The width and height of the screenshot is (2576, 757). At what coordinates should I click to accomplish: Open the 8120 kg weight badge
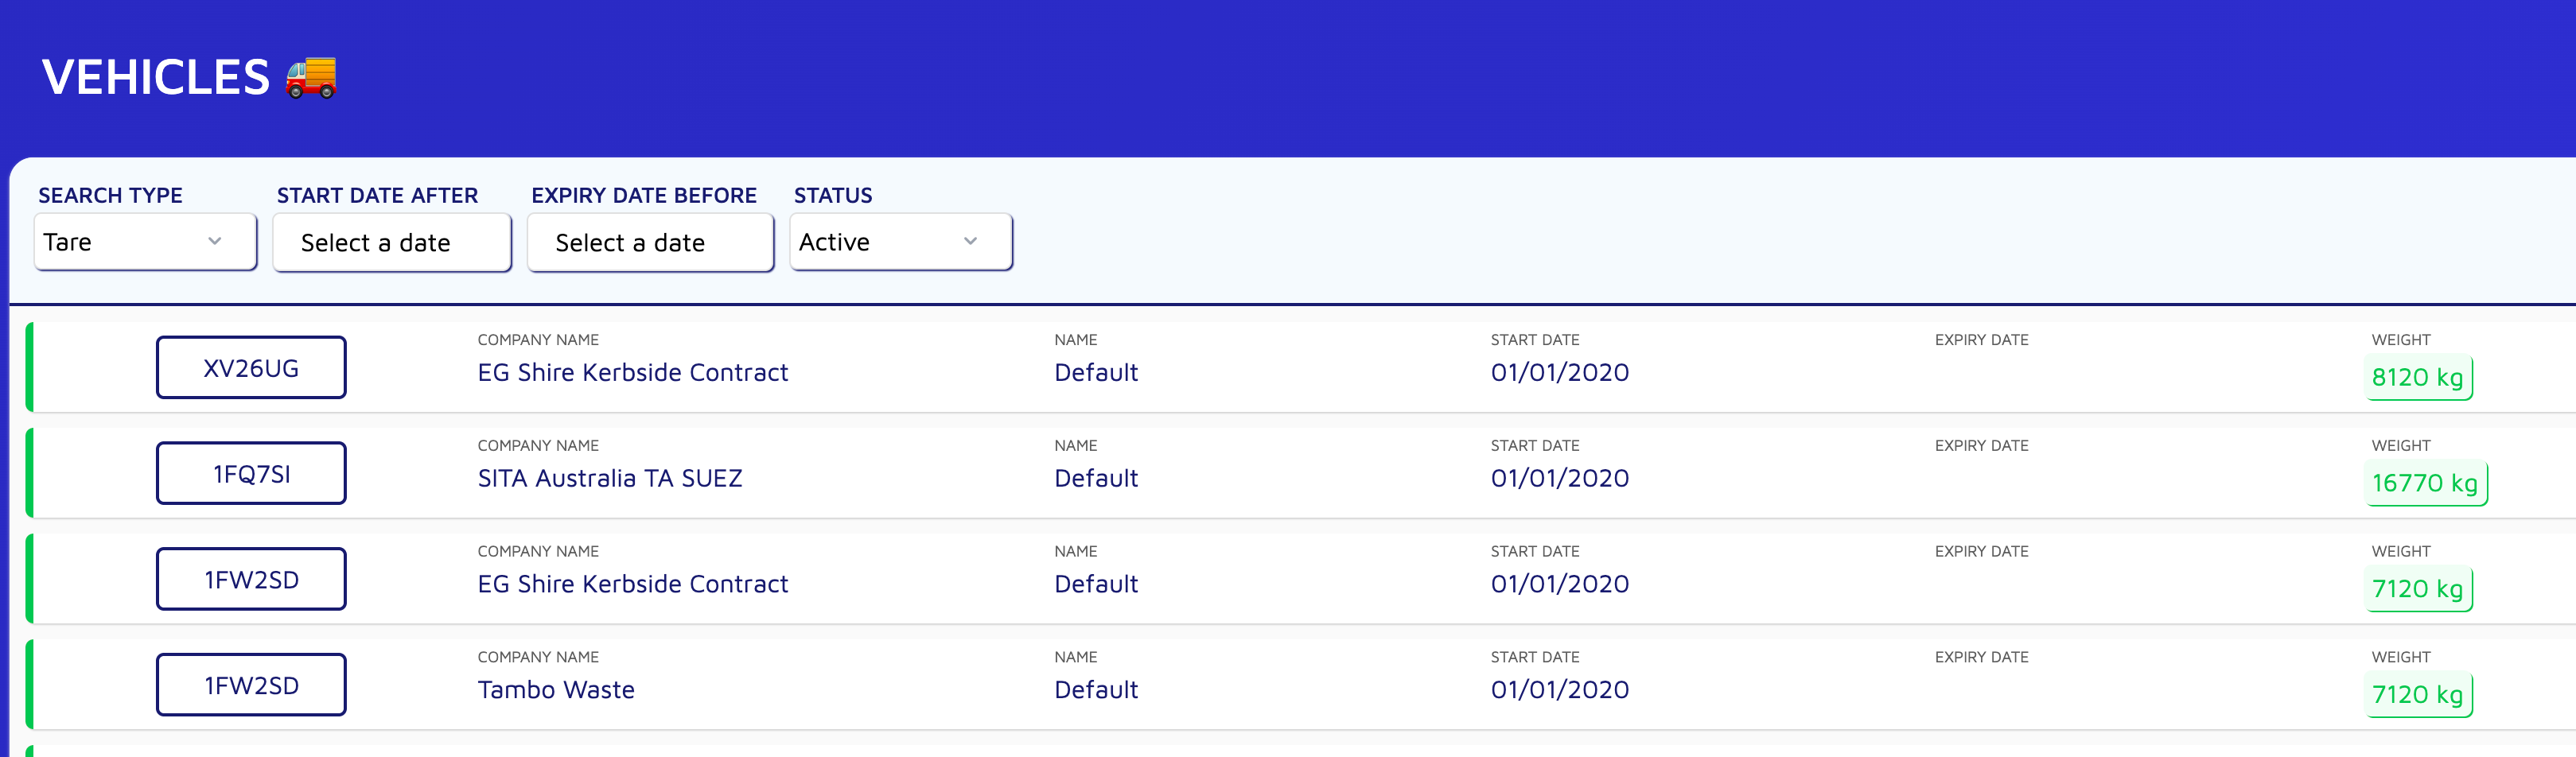(2418, 378)
